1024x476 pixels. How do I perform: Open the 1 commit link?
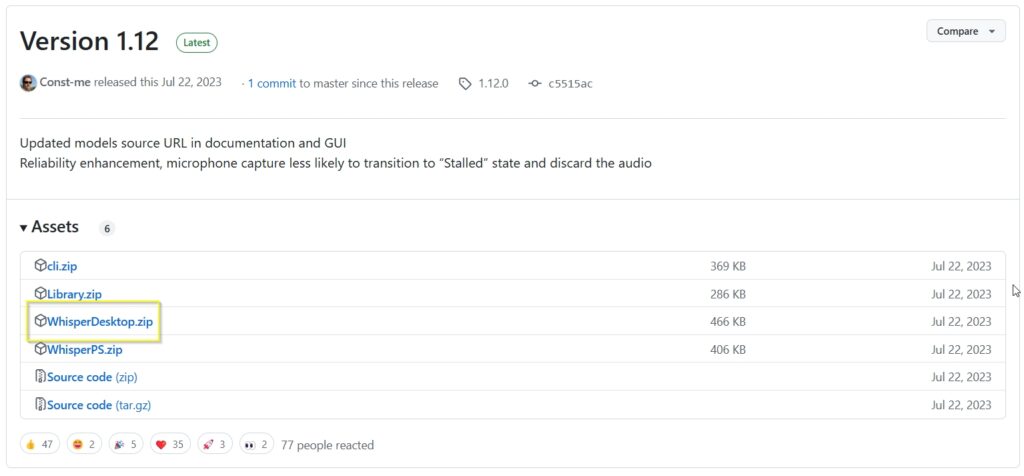pyautogui.click(x=272, y=84)
